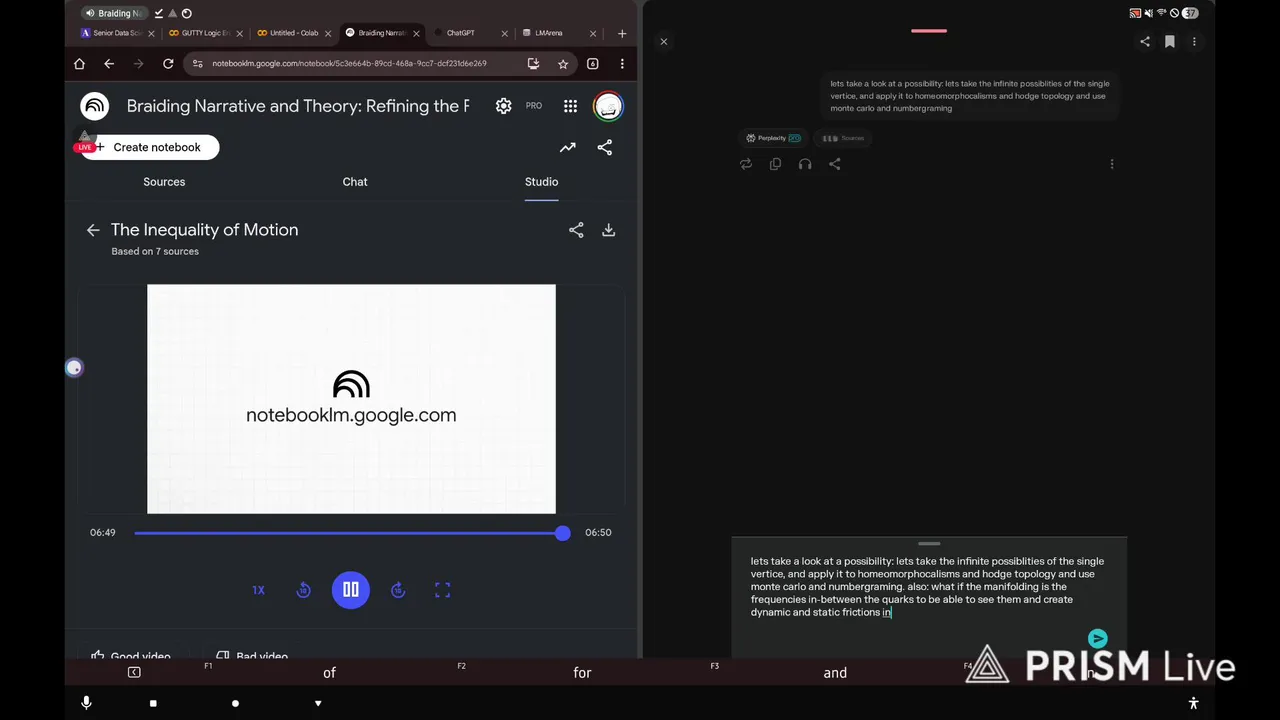Share Perplexity thread from top bar

coord(1145,42)
